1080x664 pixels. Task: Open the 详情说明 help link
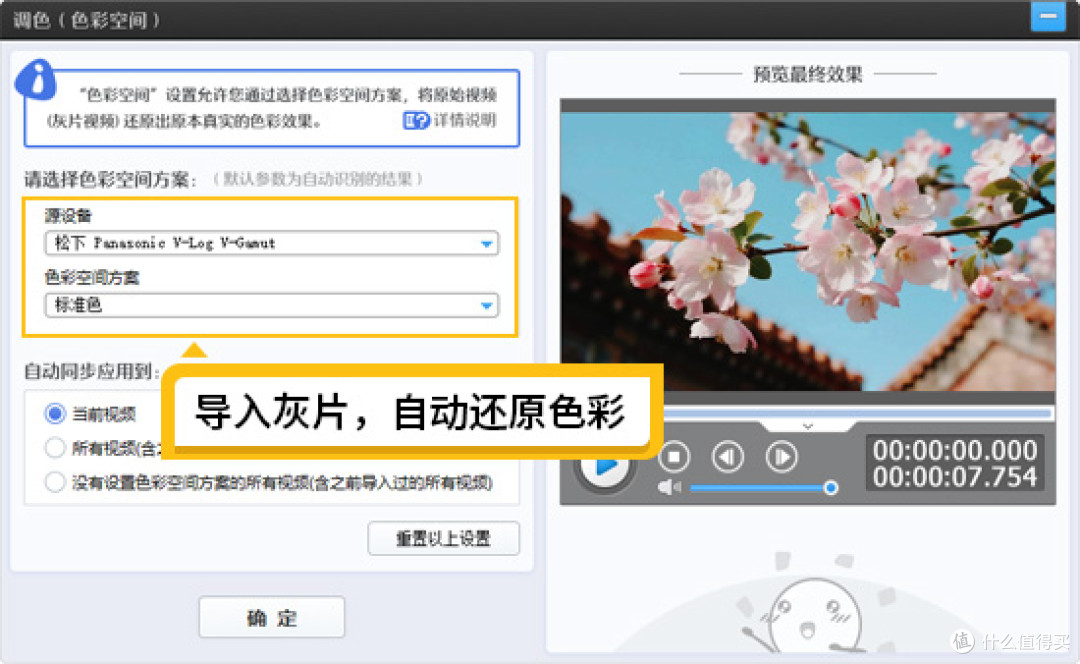click(x=450, y=121)
